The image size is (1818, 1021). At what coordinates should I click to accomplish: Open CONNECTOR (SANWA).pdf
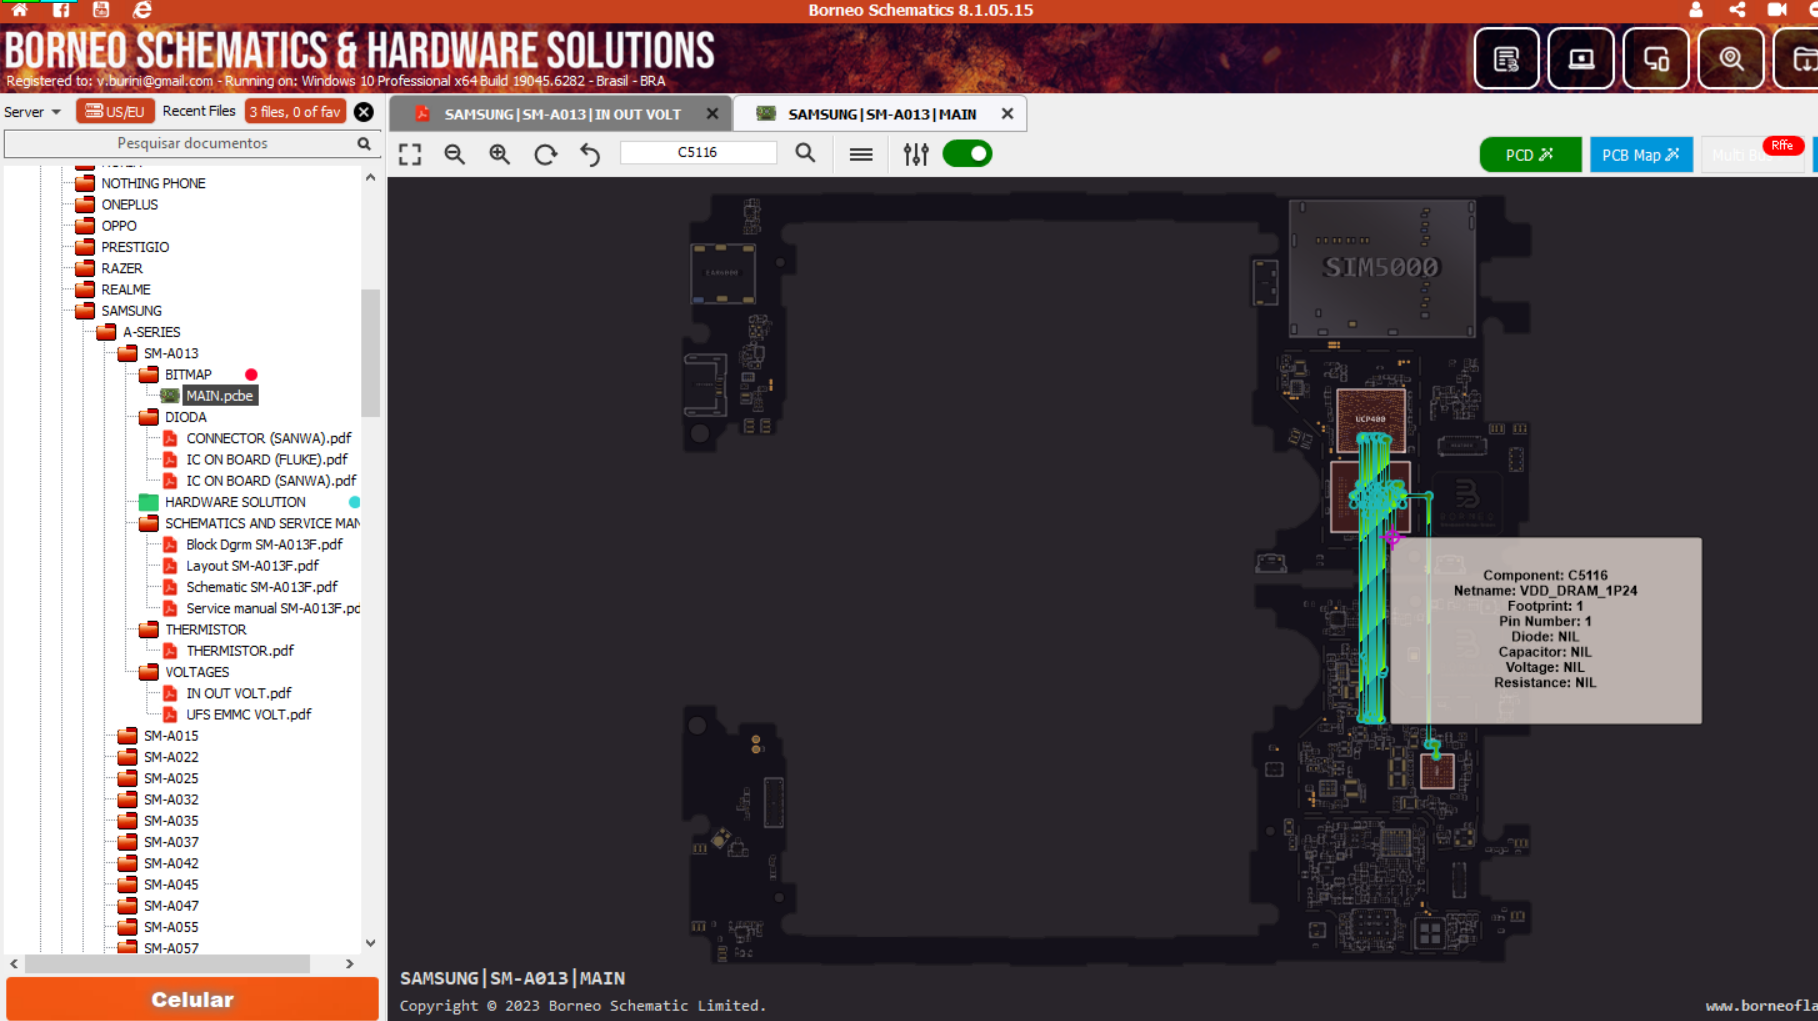tap(268, 438)
